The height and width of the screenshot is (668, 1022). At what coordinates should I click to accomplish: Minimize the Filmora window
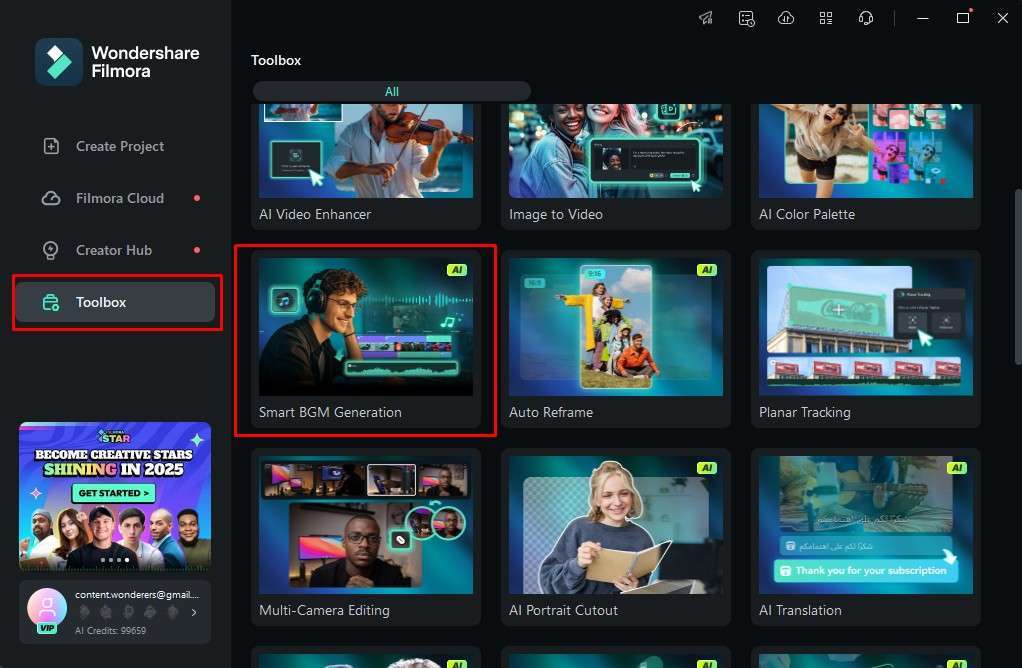point(923,18)
